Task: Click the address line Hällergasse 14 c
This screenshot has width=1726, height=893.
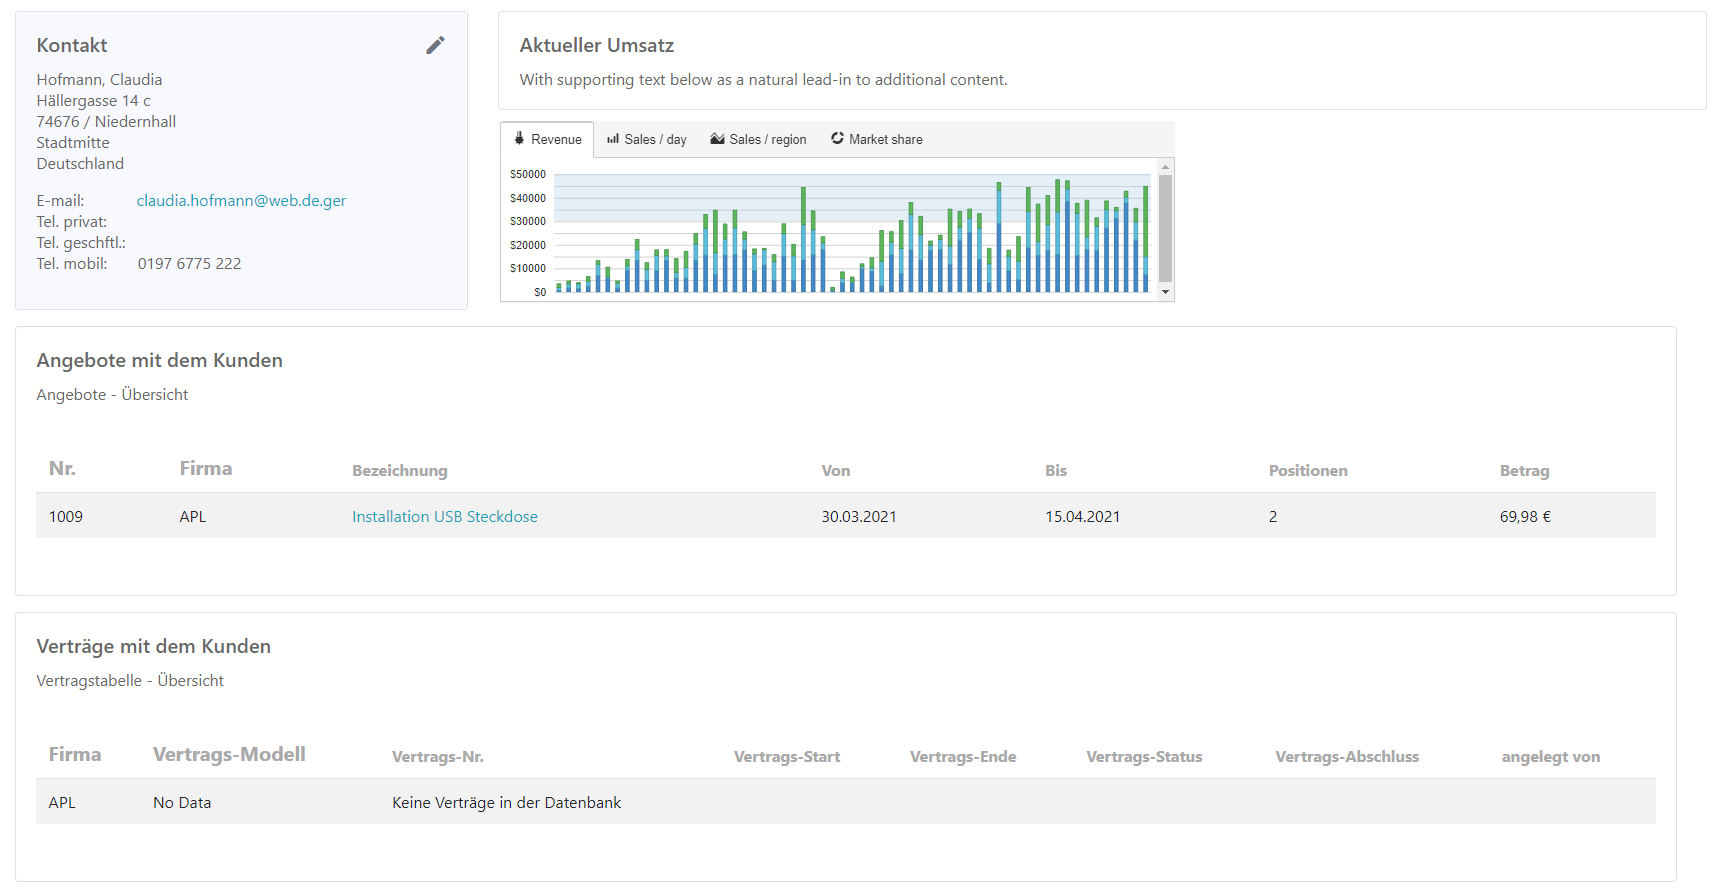Action: pos(94,100)
